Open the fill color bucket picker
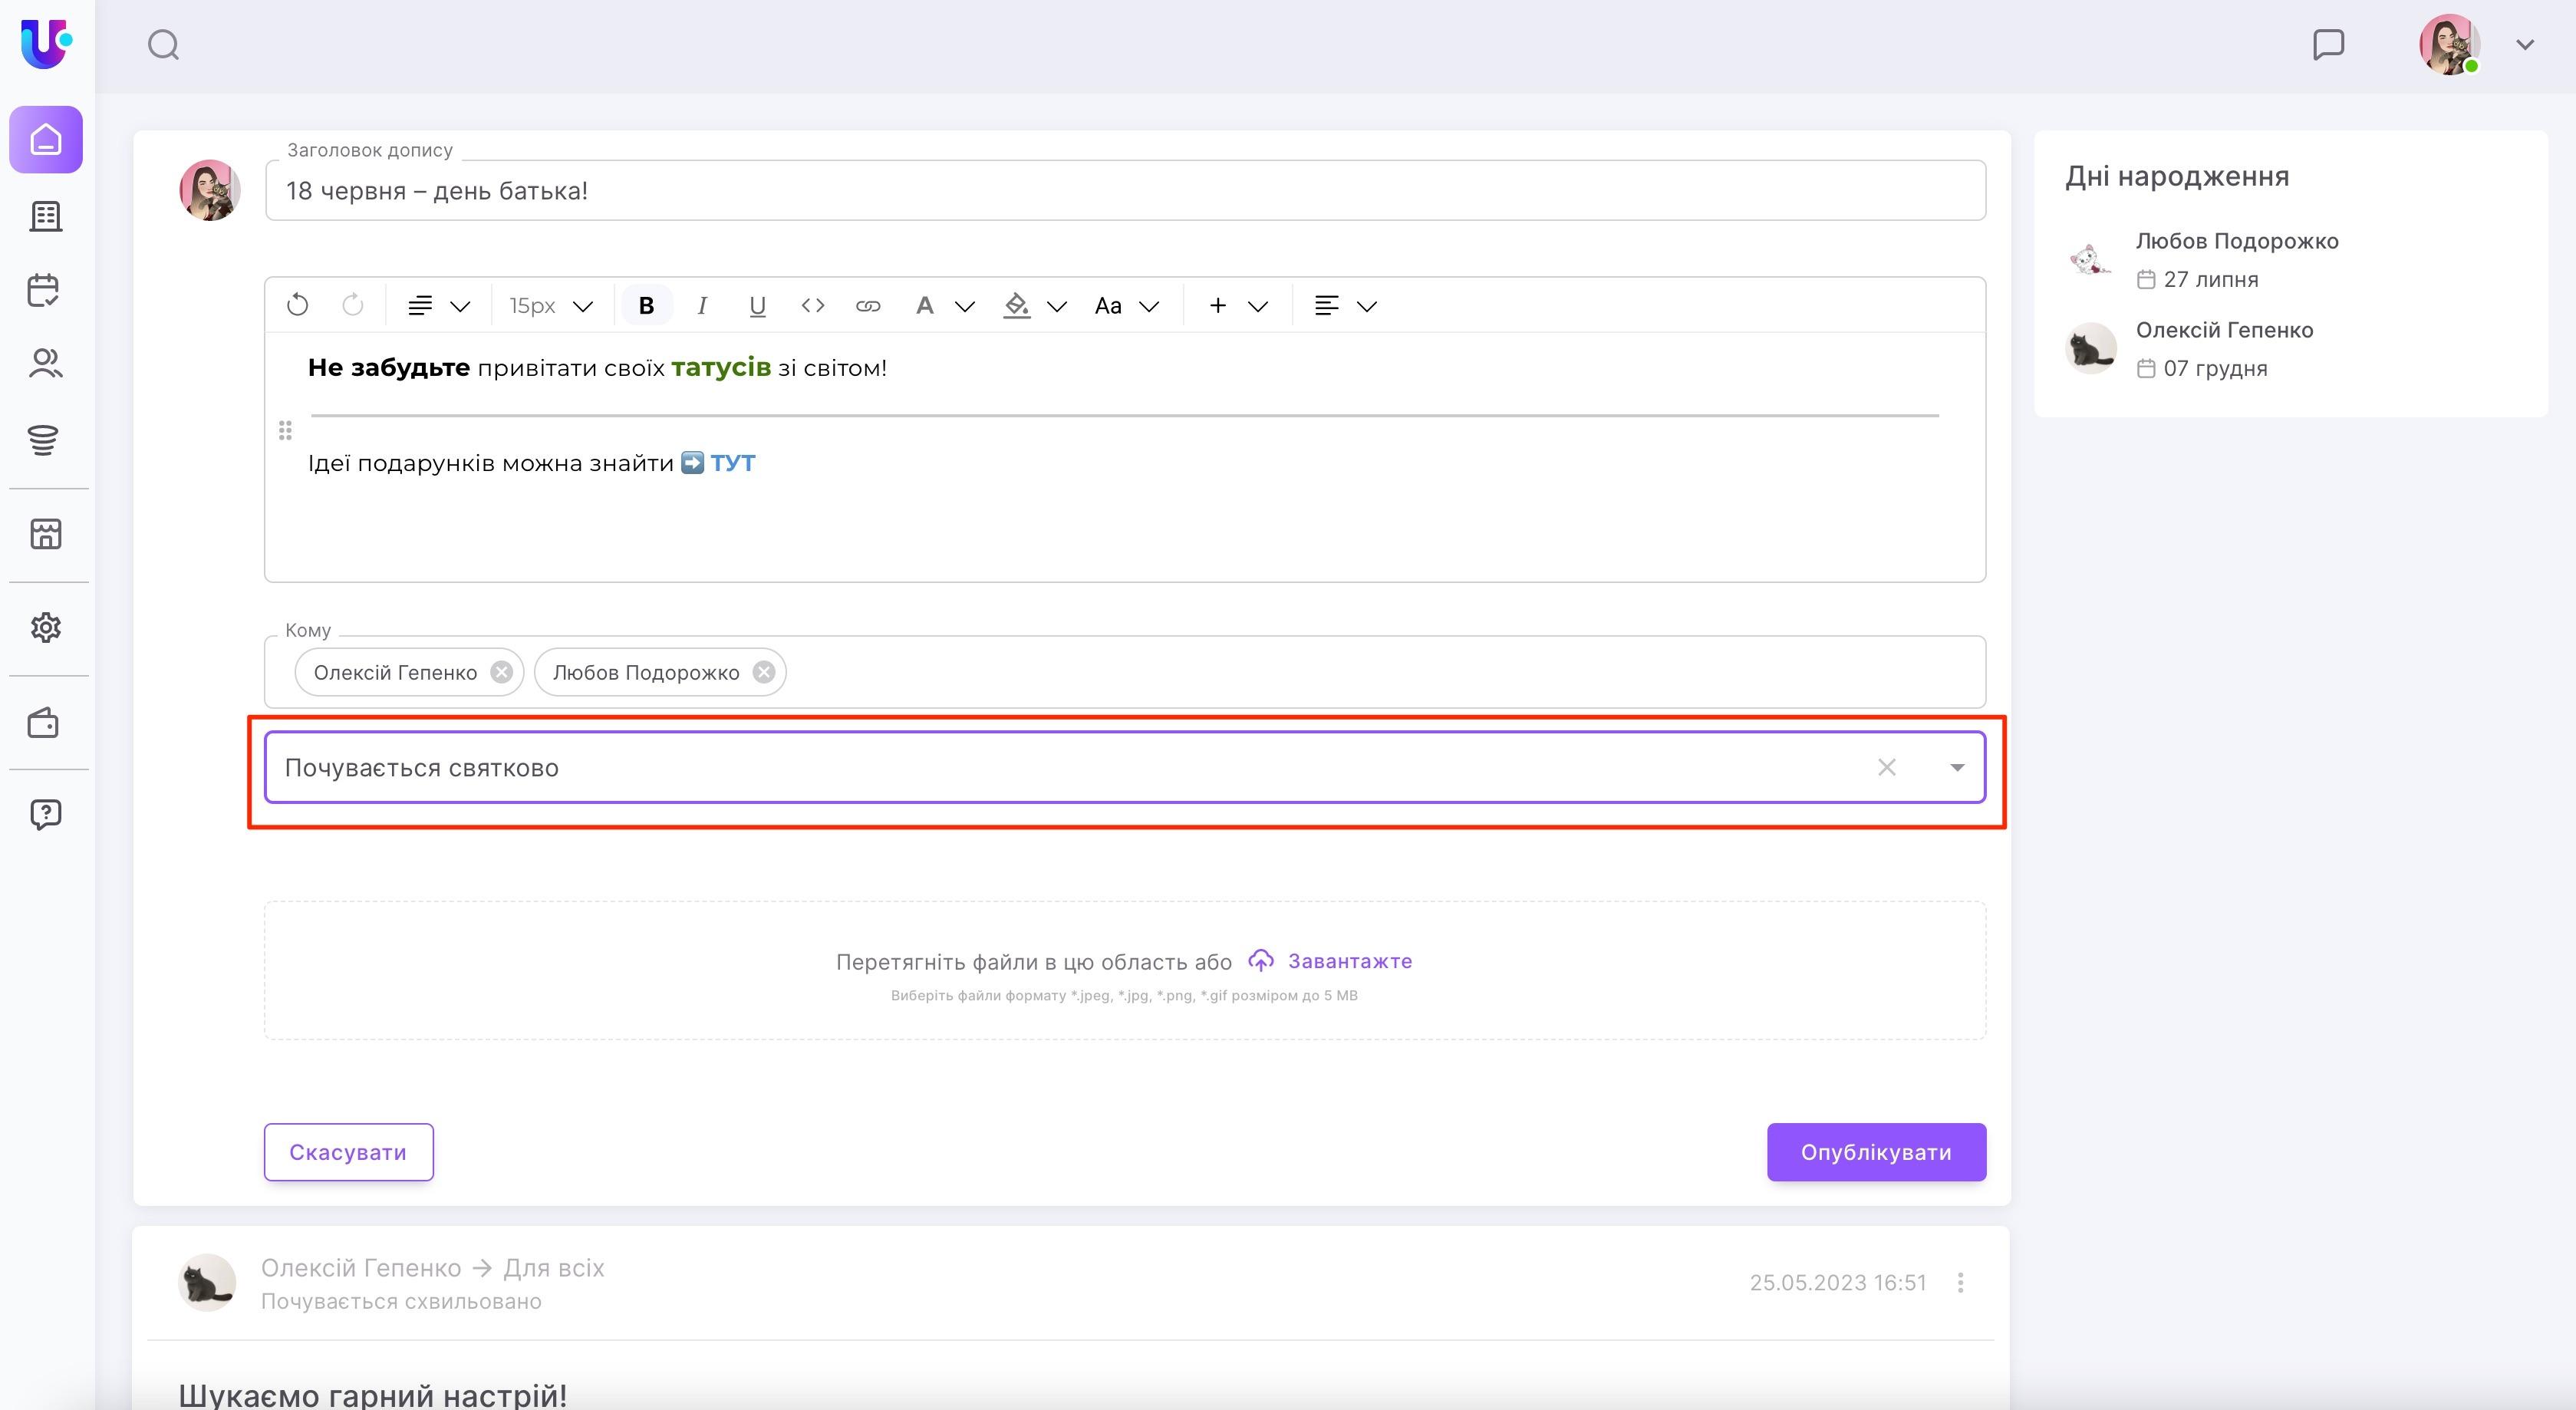Viewport: 2576px width, 1410px height. tap(1016, 305)
